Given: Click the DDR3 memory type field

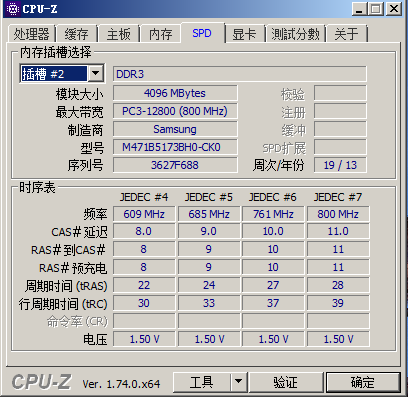Looking at the screenshot, I should [239, 74].
